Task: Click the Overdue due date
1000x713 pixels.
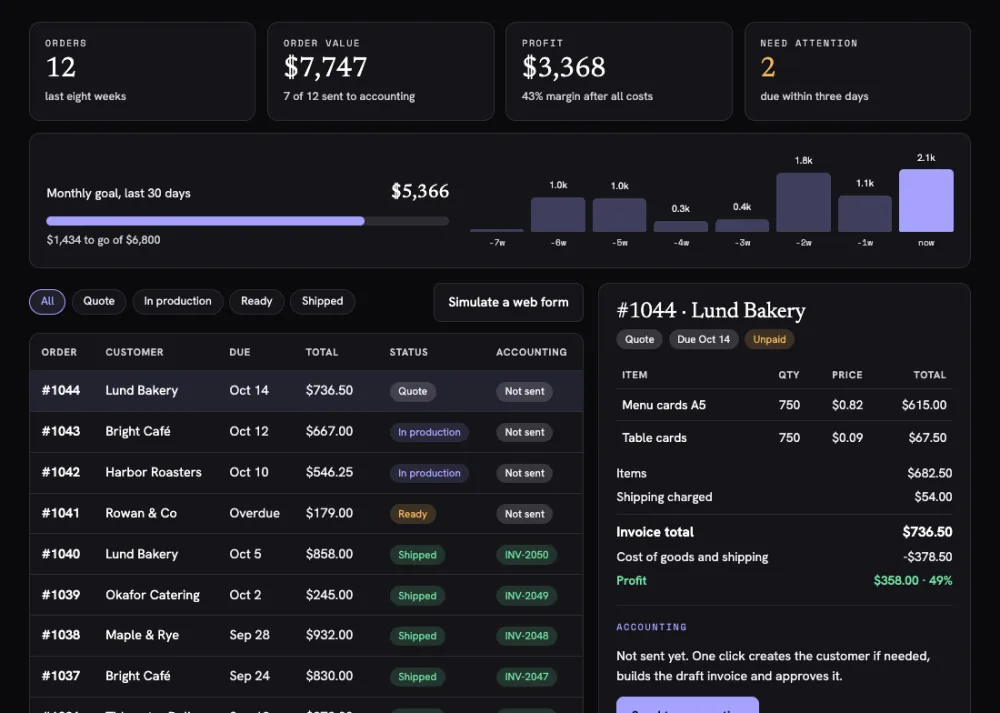Action: coord(254,513)
